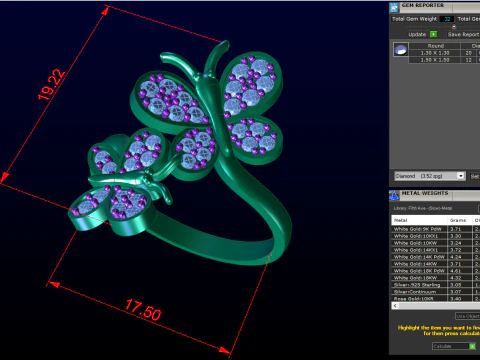Click the green Calculate arrow icon
480x360 pixels.
click(x=472, y=347)
